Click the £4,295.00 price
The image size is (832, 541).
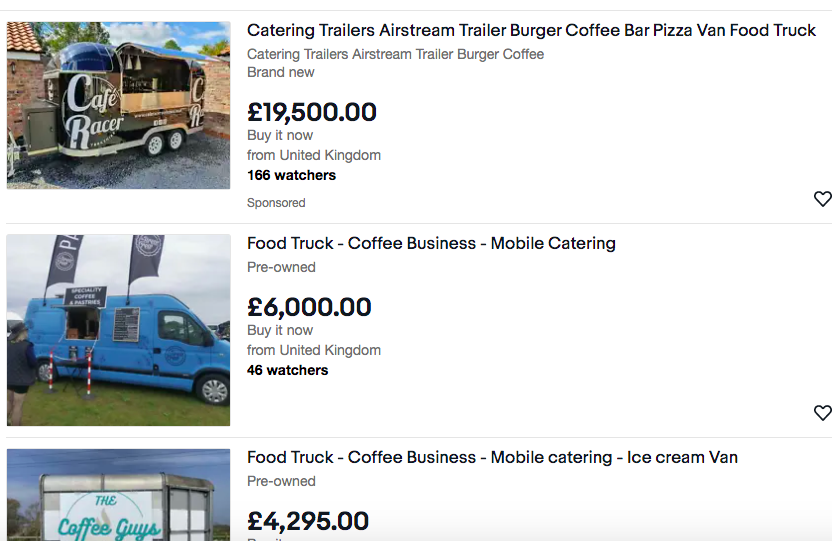pos(308,521)
